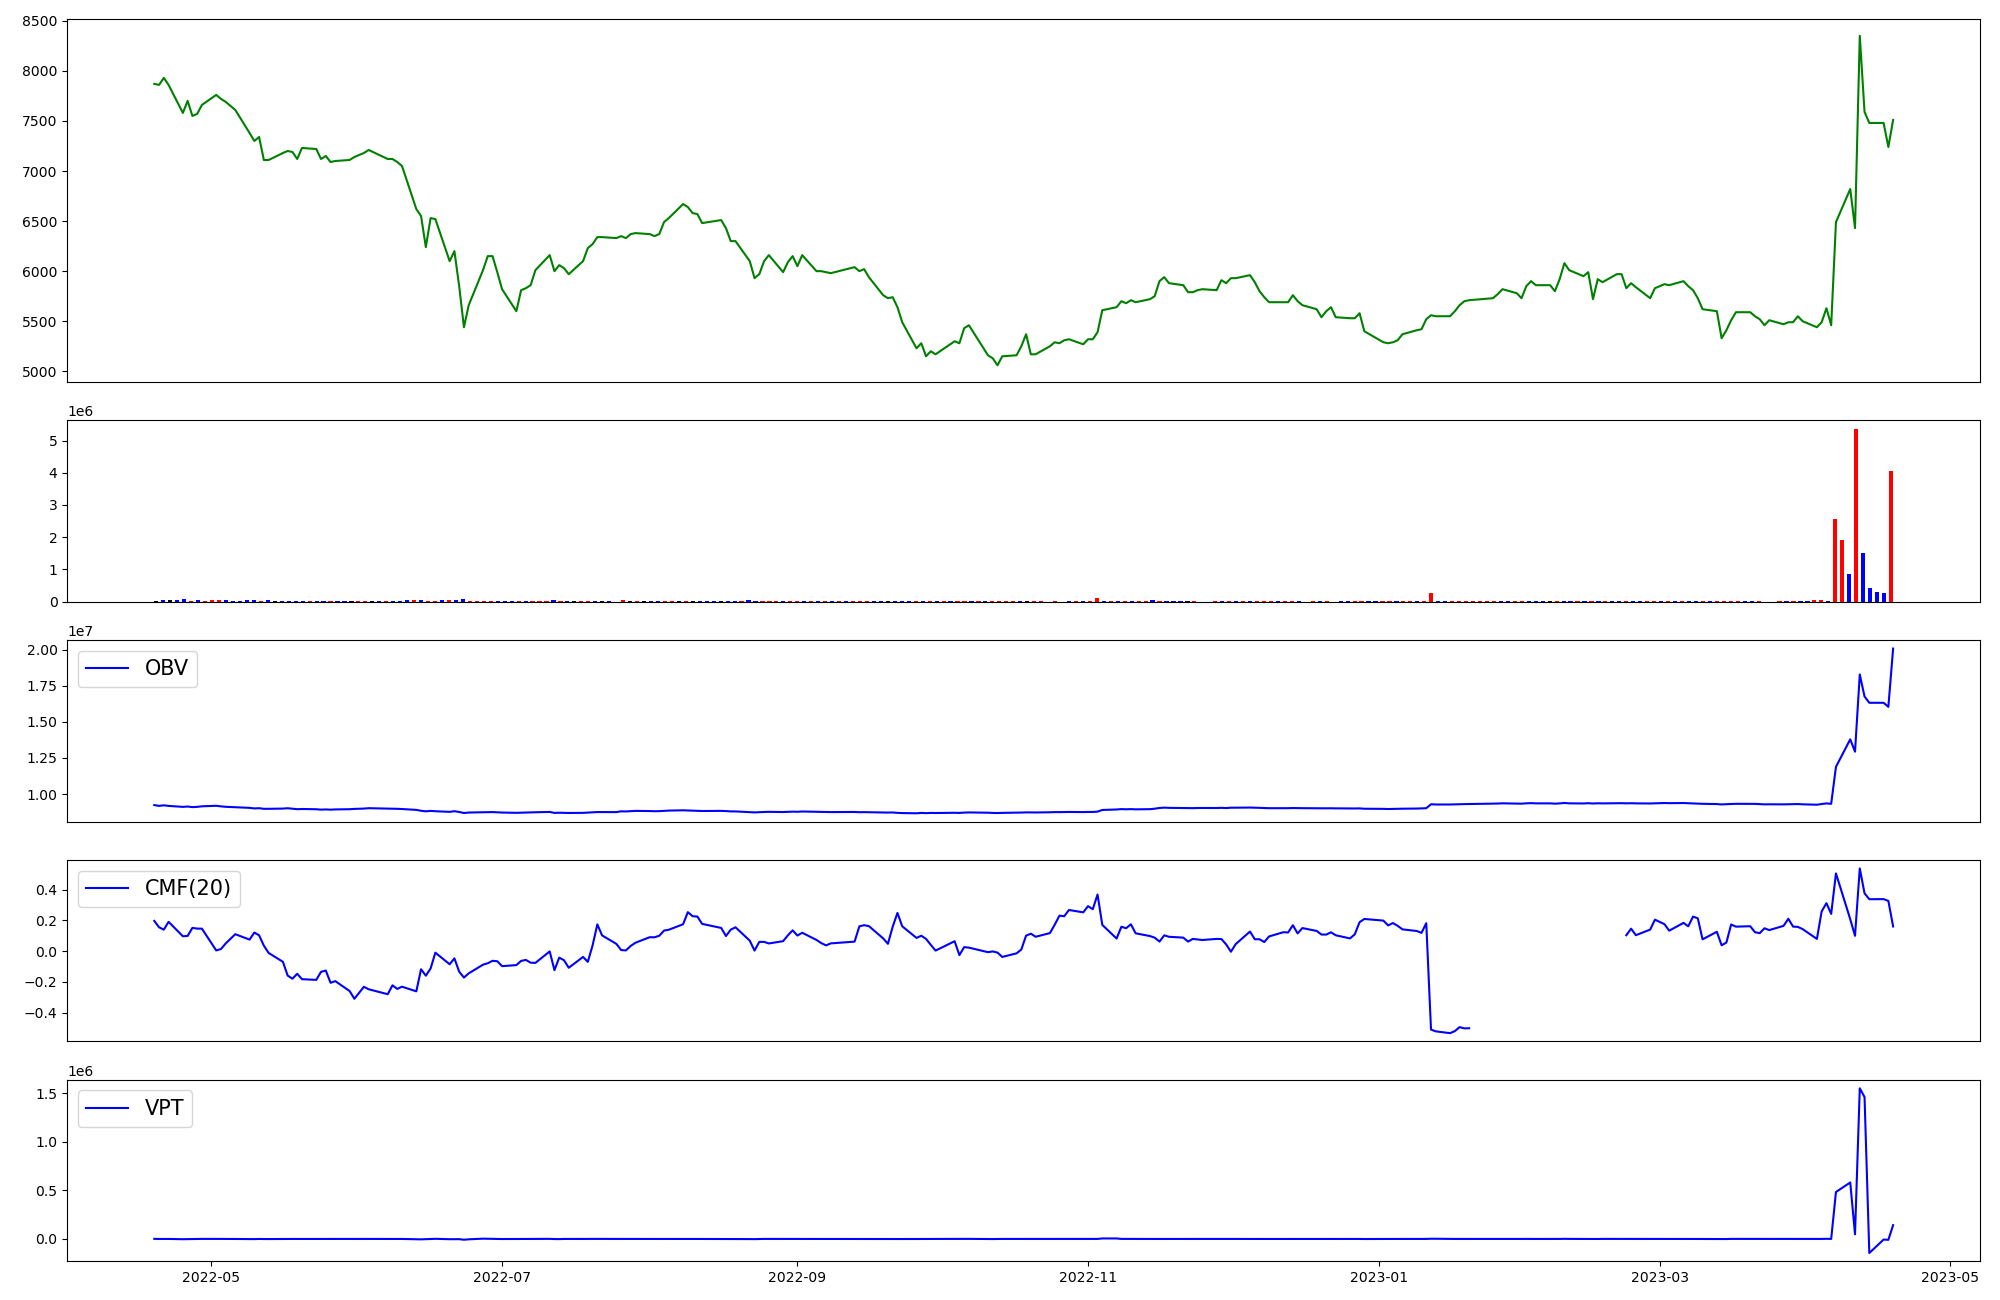The image size is (2000, 1300).
Task: Click the 2022-09 x-axis date label
Action: point(797,1276)
